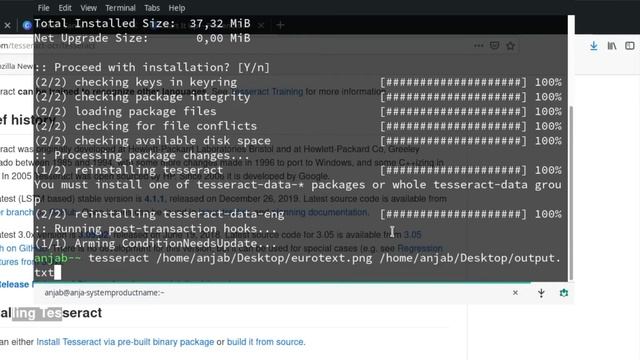This screenshot has width=640, height=360.
Task: Open the Regression link
Action: click(420, 248)
